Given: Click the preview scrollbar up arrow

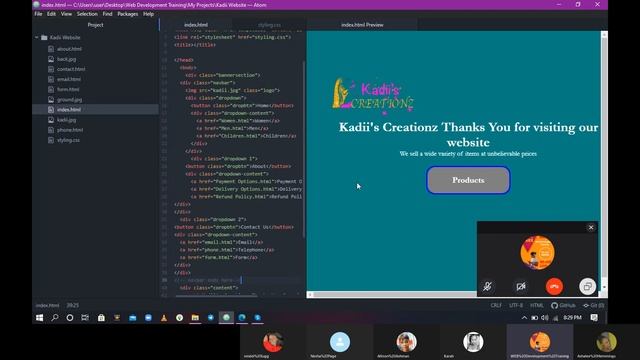Looking at the screenshot, I should pos(604,35).
